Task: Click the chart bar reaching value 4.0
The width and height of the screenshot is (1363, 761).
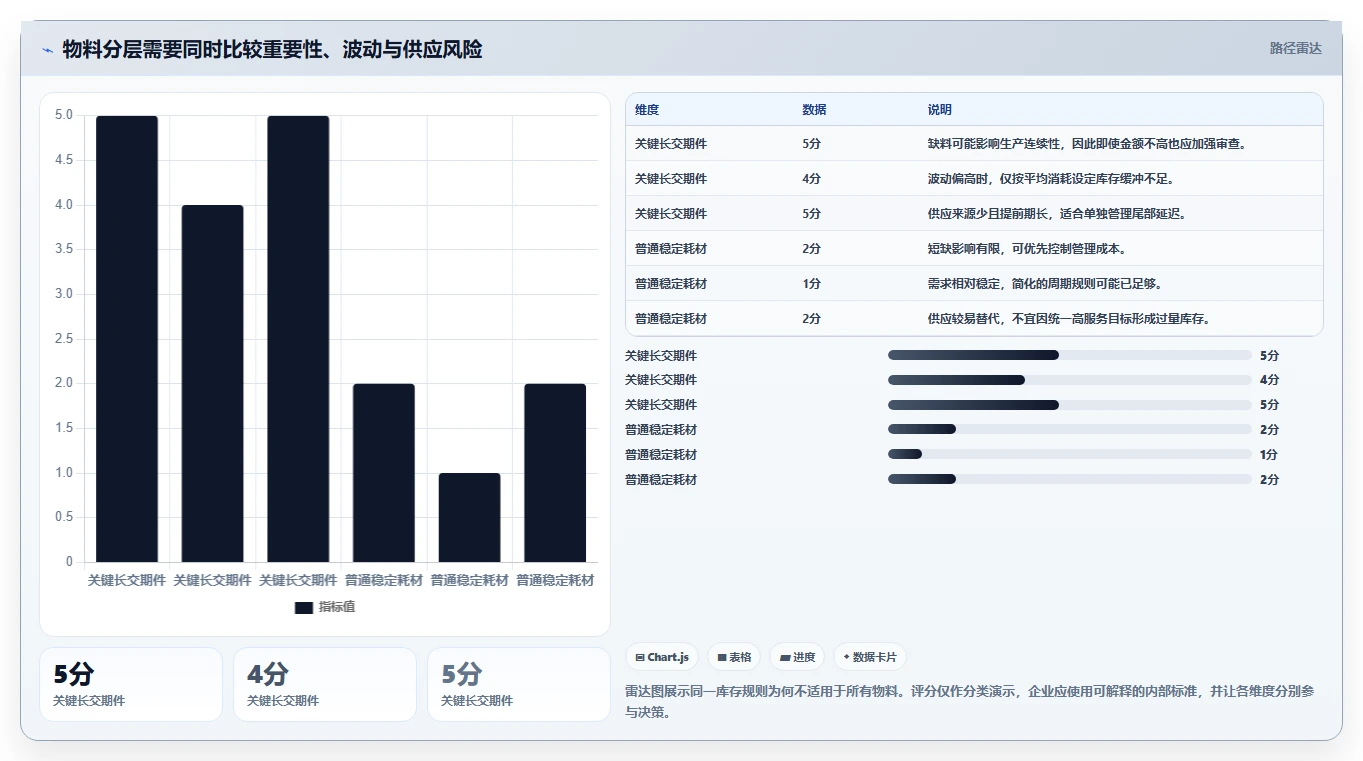Action: point(212,384)
